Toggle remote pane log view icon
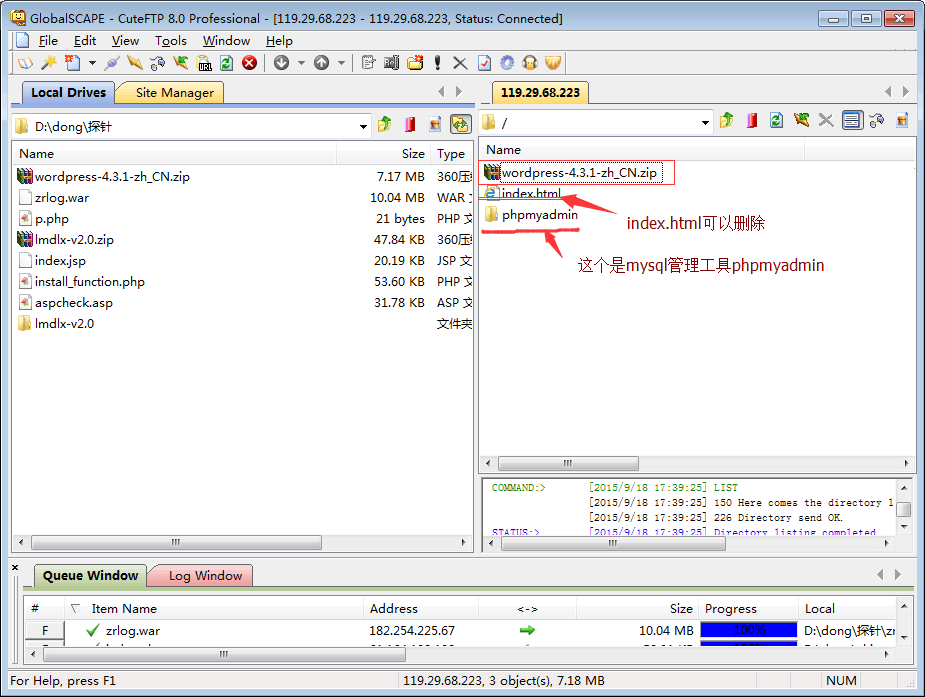This screenshot has width=925, height=697. (x=852, y=121)
